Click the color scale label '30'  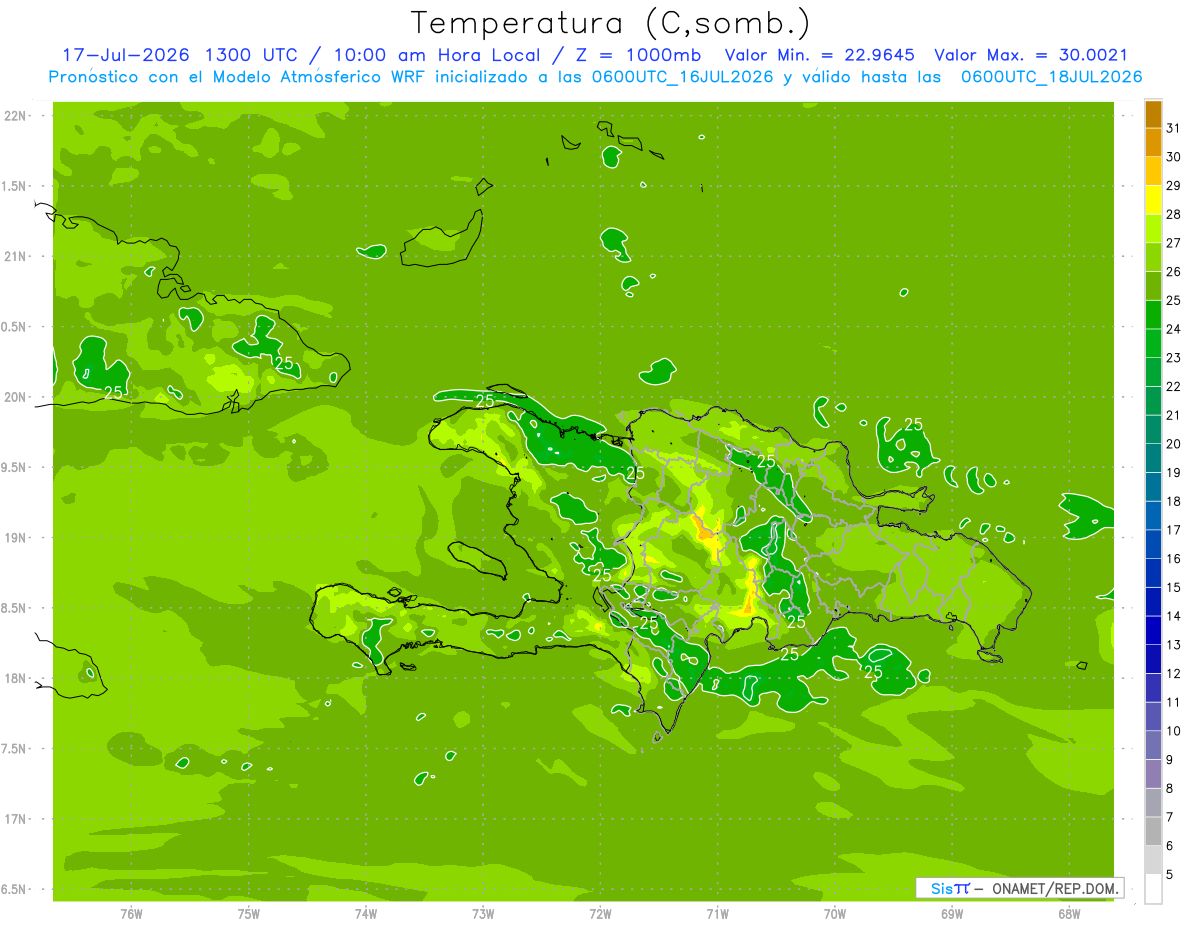tap(1174, 157)
